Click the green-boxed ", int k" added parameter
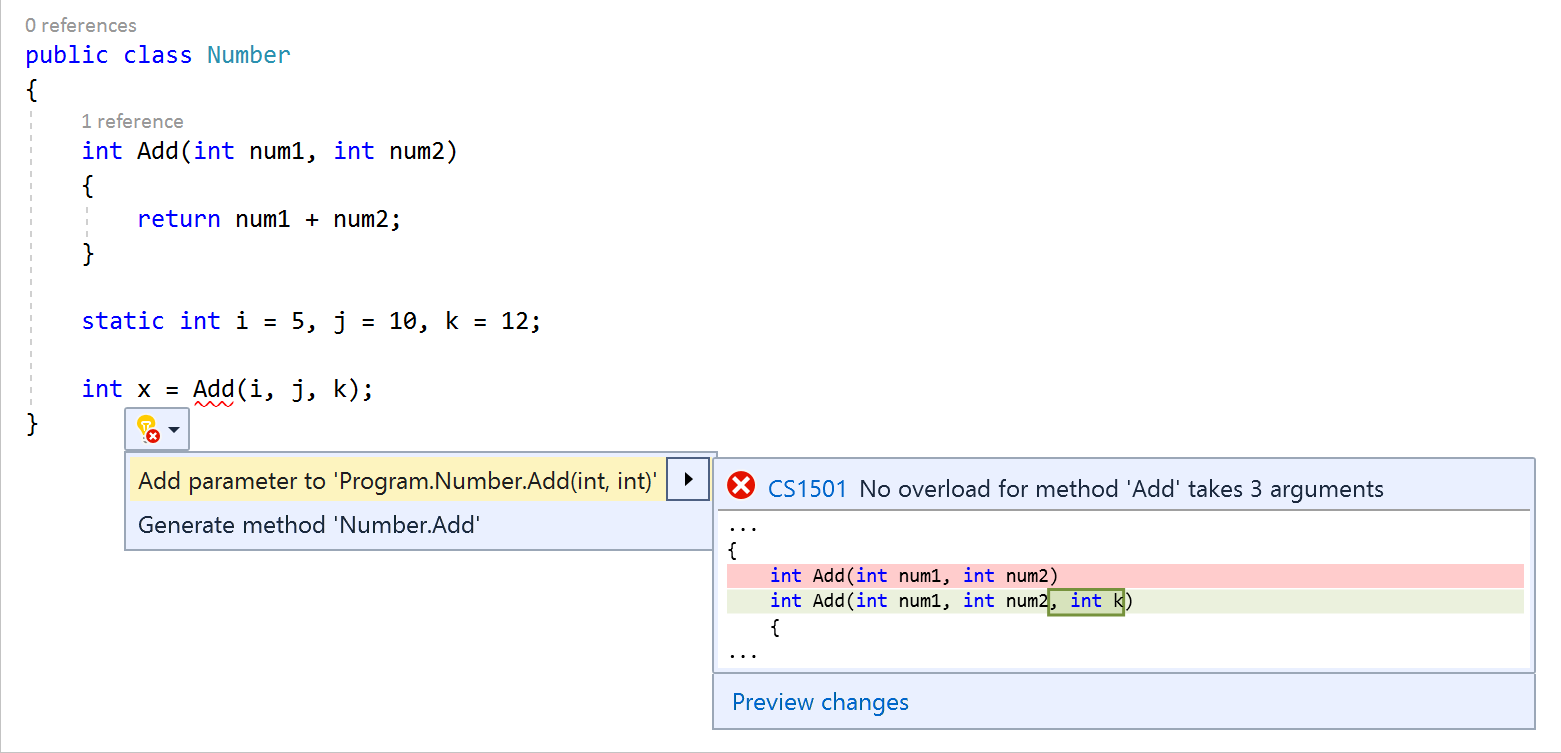The image size is (1561, 753). 1085,600
